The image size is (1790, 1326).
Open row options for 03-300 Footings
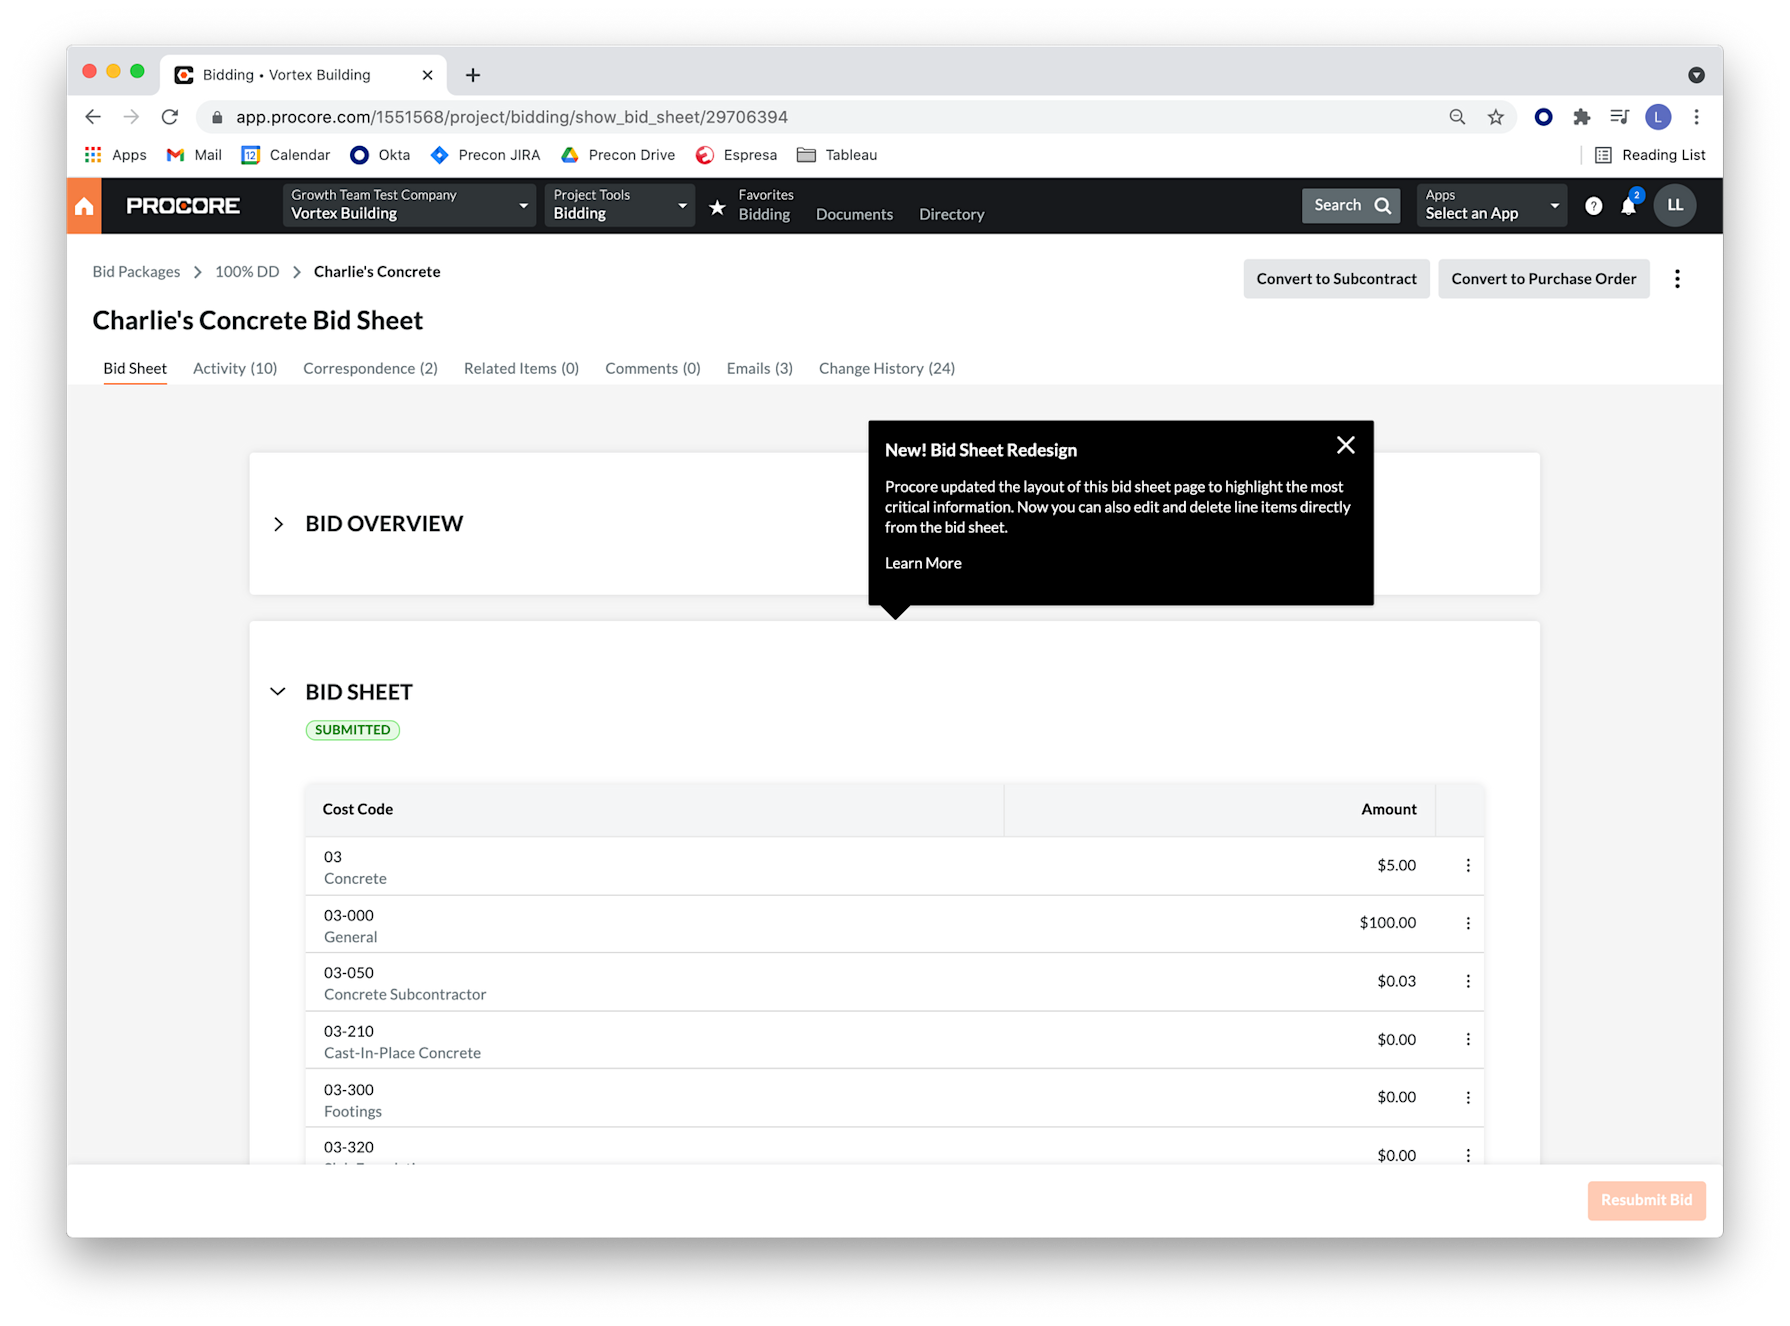pyautogui.click(x=1468, y=1098)
